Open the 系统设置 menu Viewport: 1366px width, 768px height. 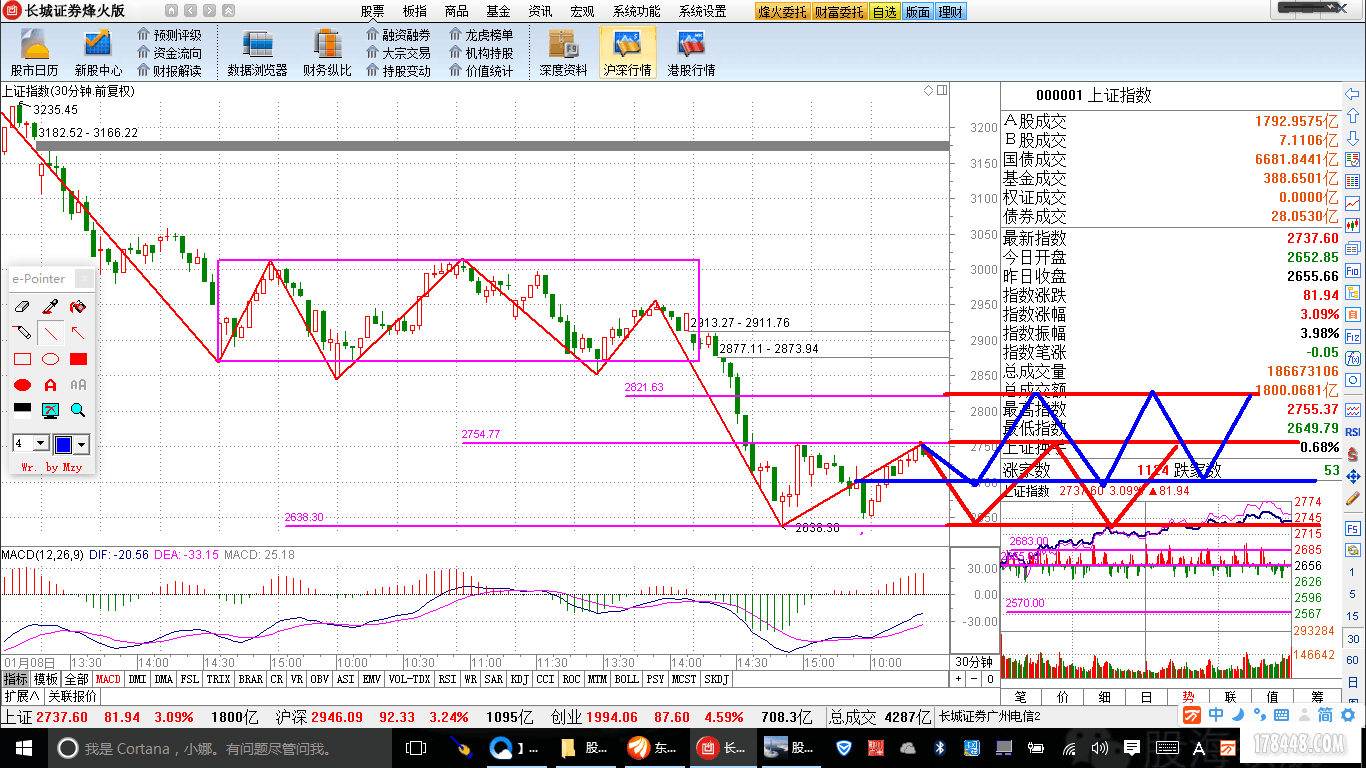click(x=702, y=12)
